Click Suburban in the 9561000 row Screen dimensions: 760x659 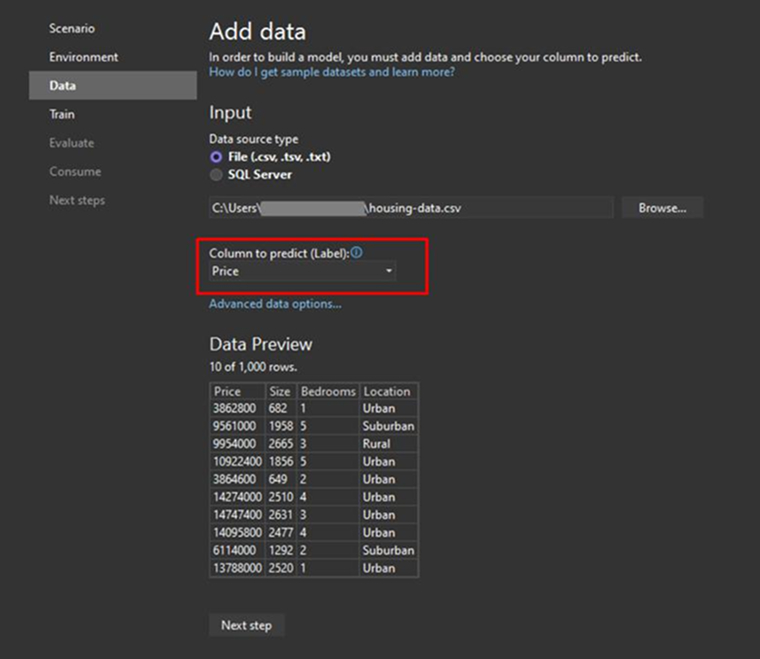[389, 426]
